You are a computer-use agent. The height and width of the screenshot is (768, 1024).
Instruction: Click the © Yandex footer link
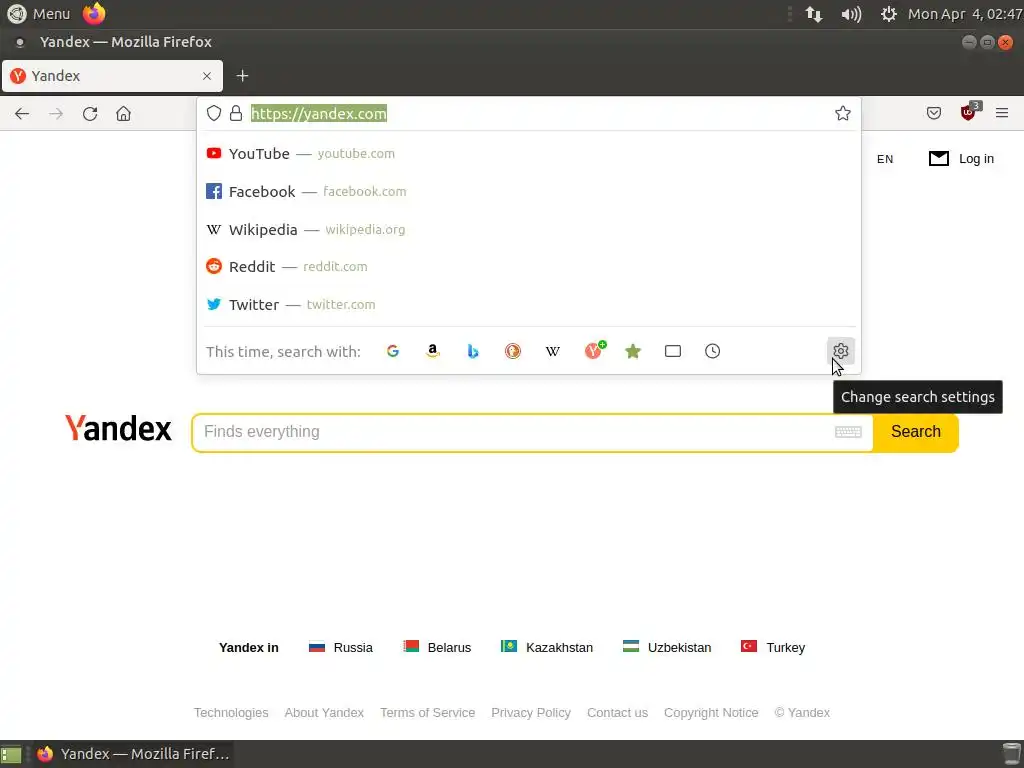[802, 712]
